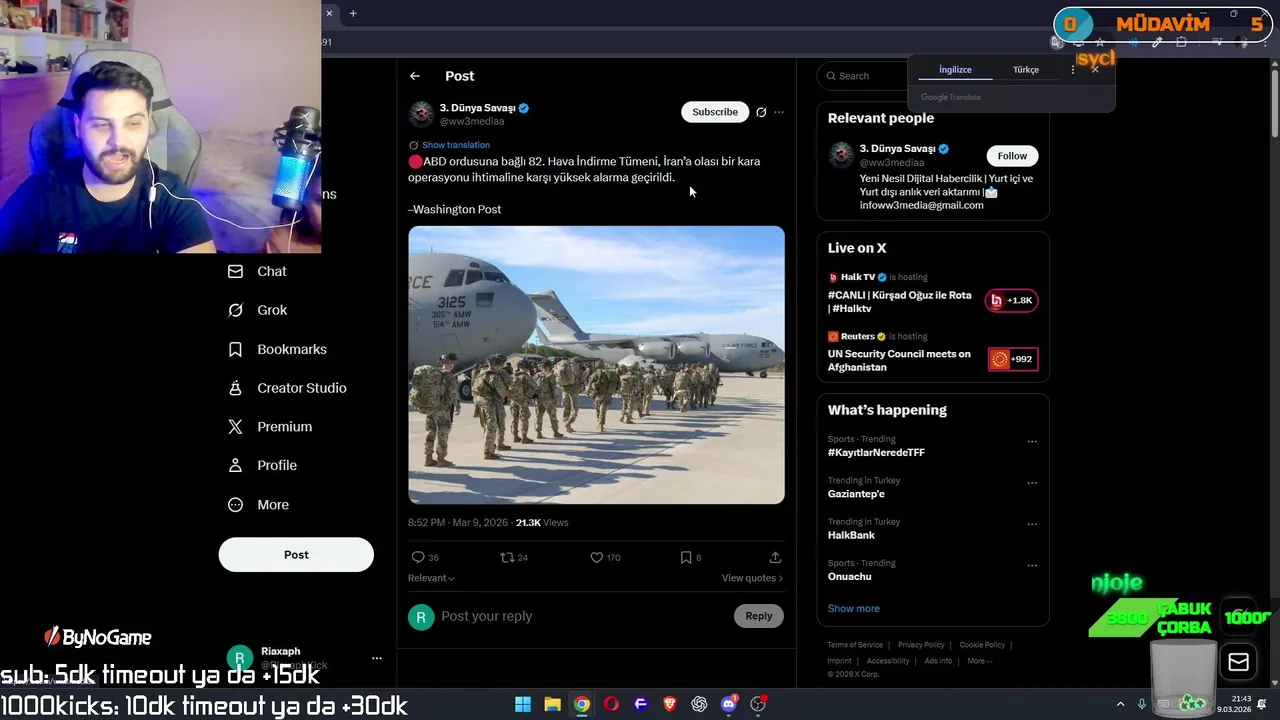
Task: Click the page vertical scrollbar
Action: (1273, 105)
